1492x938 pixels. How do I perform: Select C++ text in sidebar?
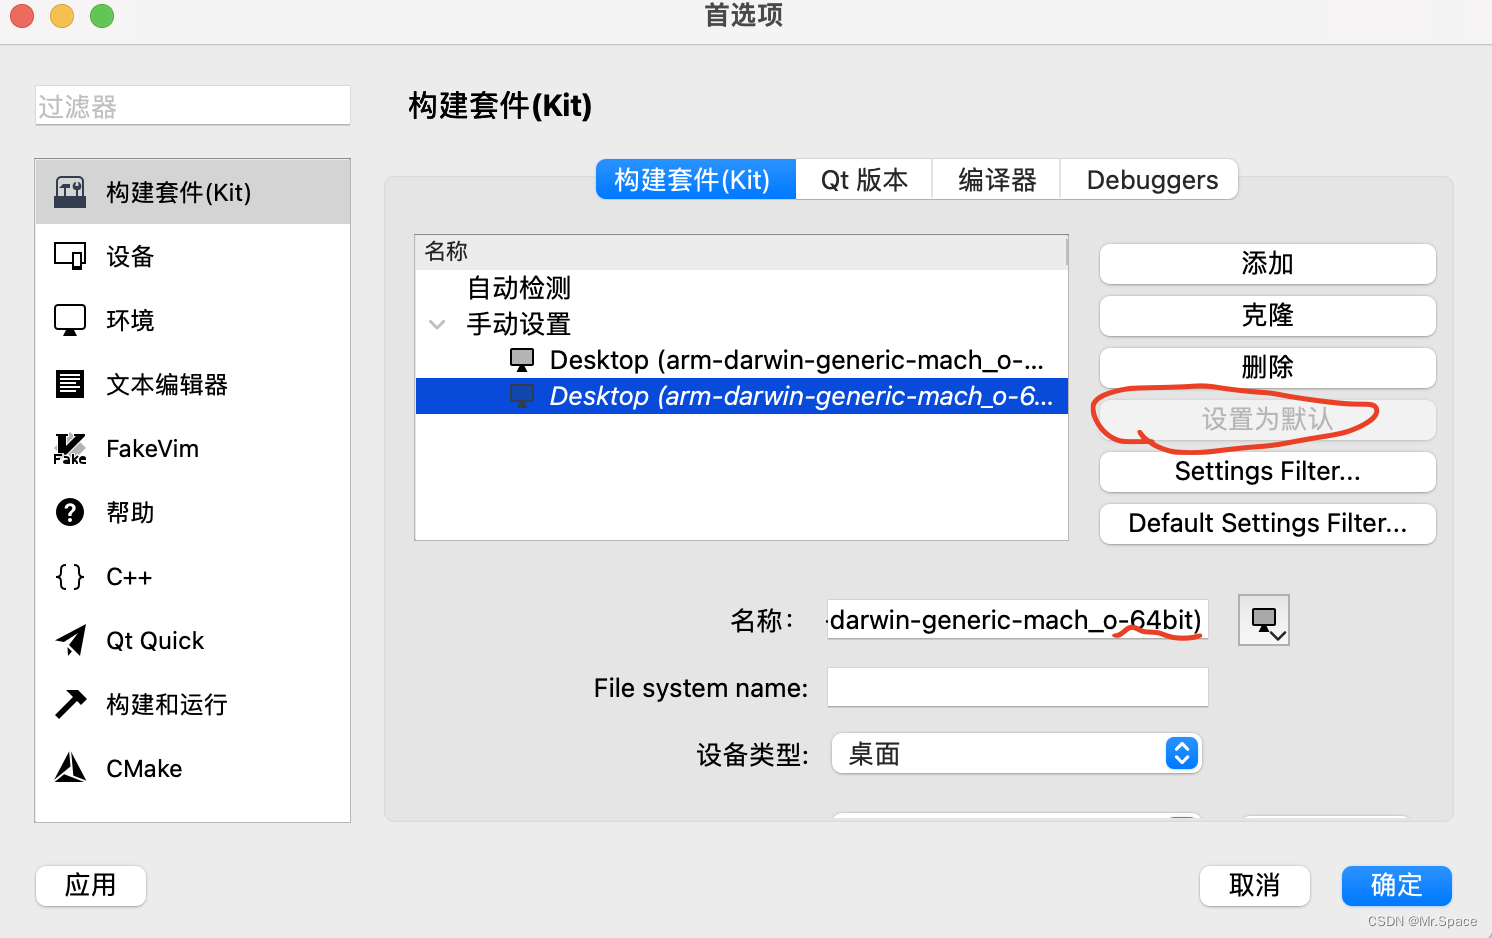pos(129,577)
